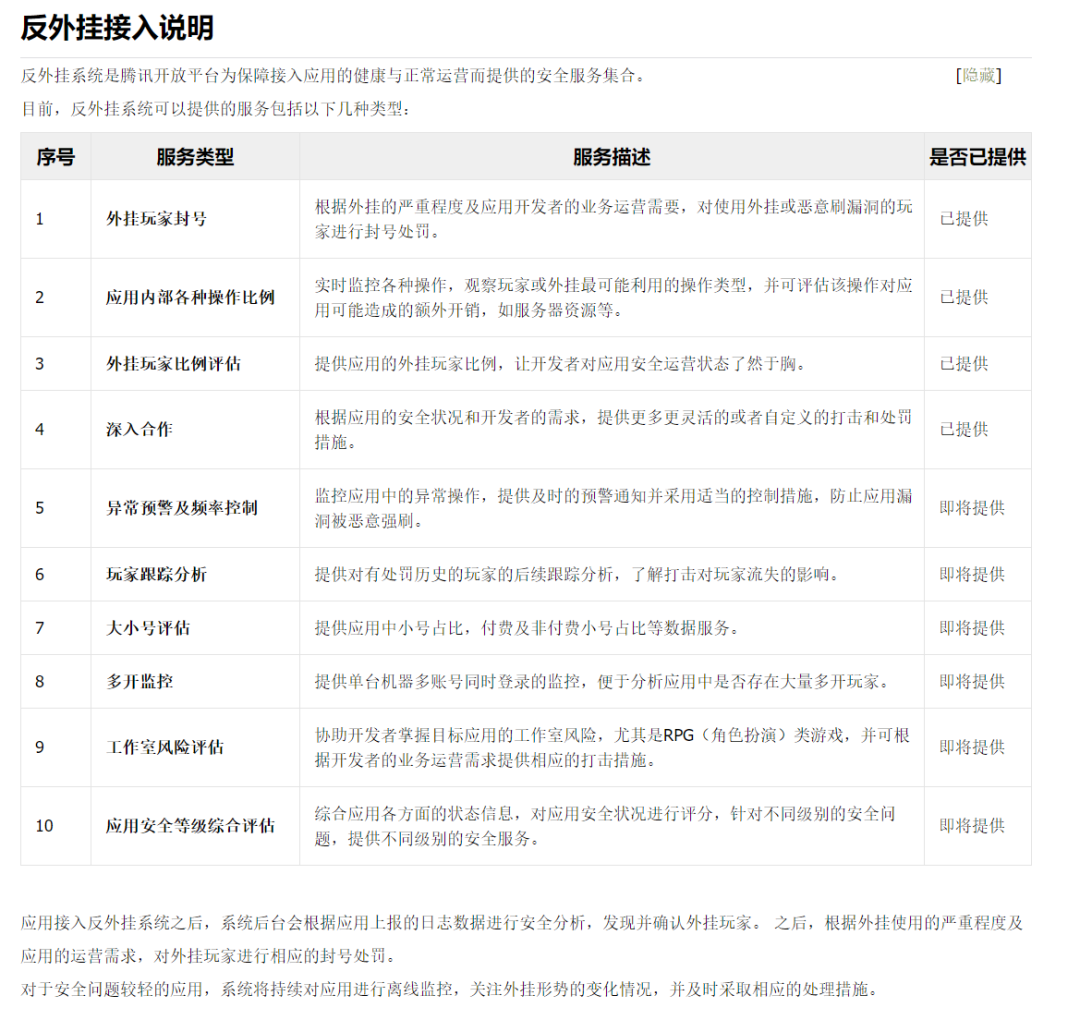Click sequence number 2 in the table
1080x1020 pixels.
(40, 298)
